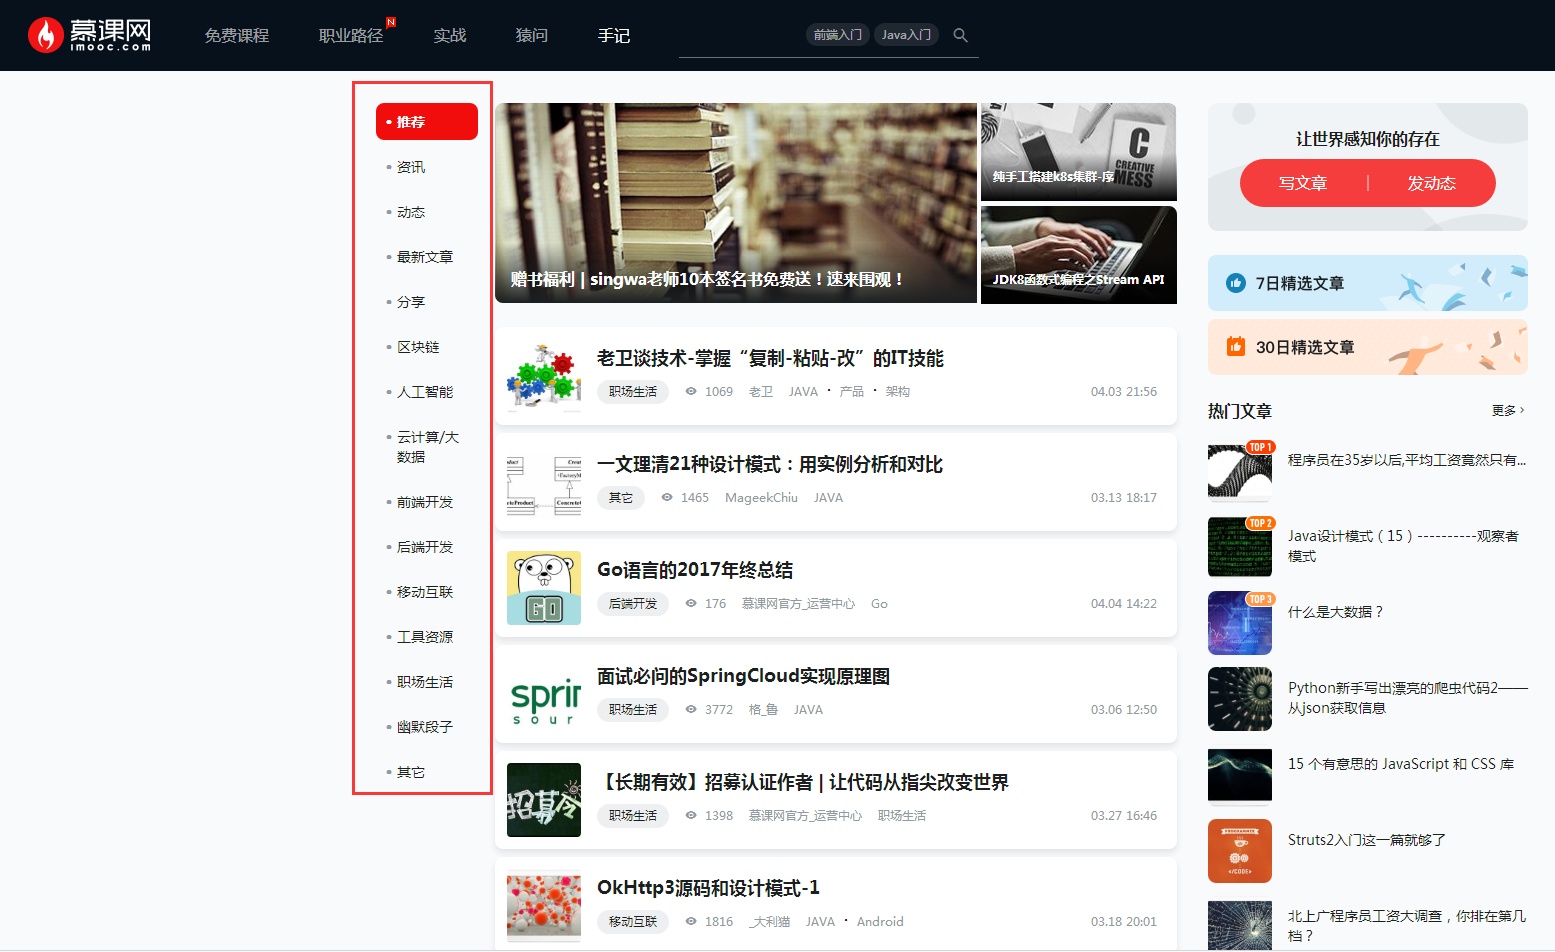Switch to the 资讯 category in sidebar
This screenshot has height=952, width=1555.
pos(410,166)
